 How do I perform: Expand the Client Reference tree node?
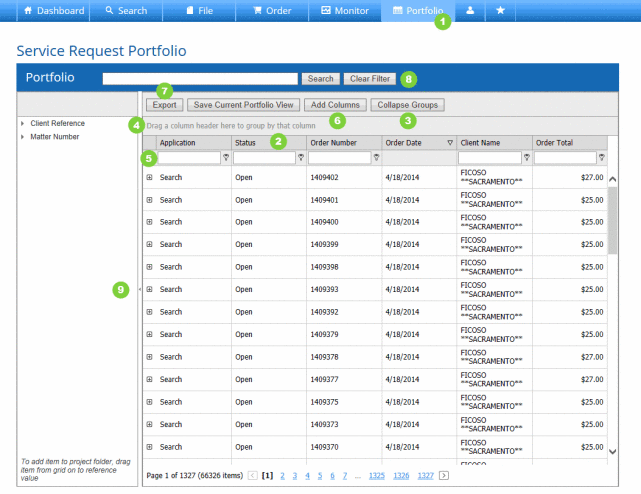[22, 123]
